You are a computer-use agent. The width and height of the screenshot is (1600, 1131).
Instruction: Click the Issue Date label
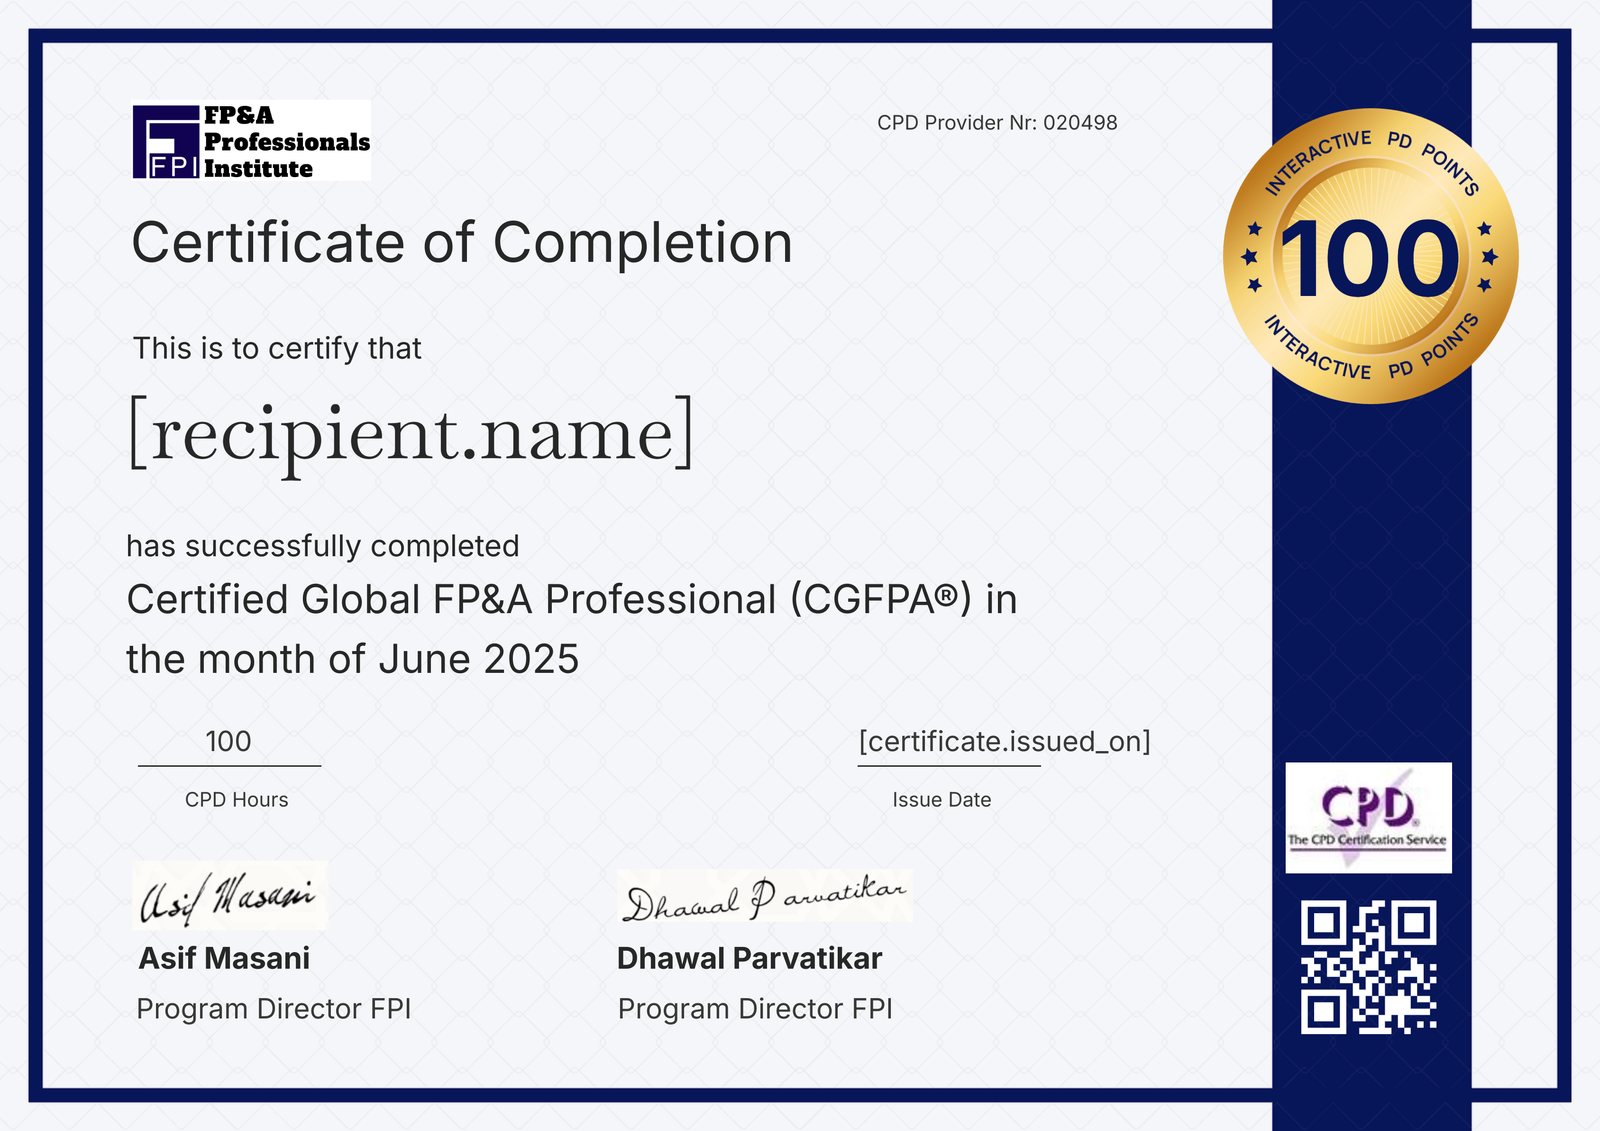click(x=941, y=800)
